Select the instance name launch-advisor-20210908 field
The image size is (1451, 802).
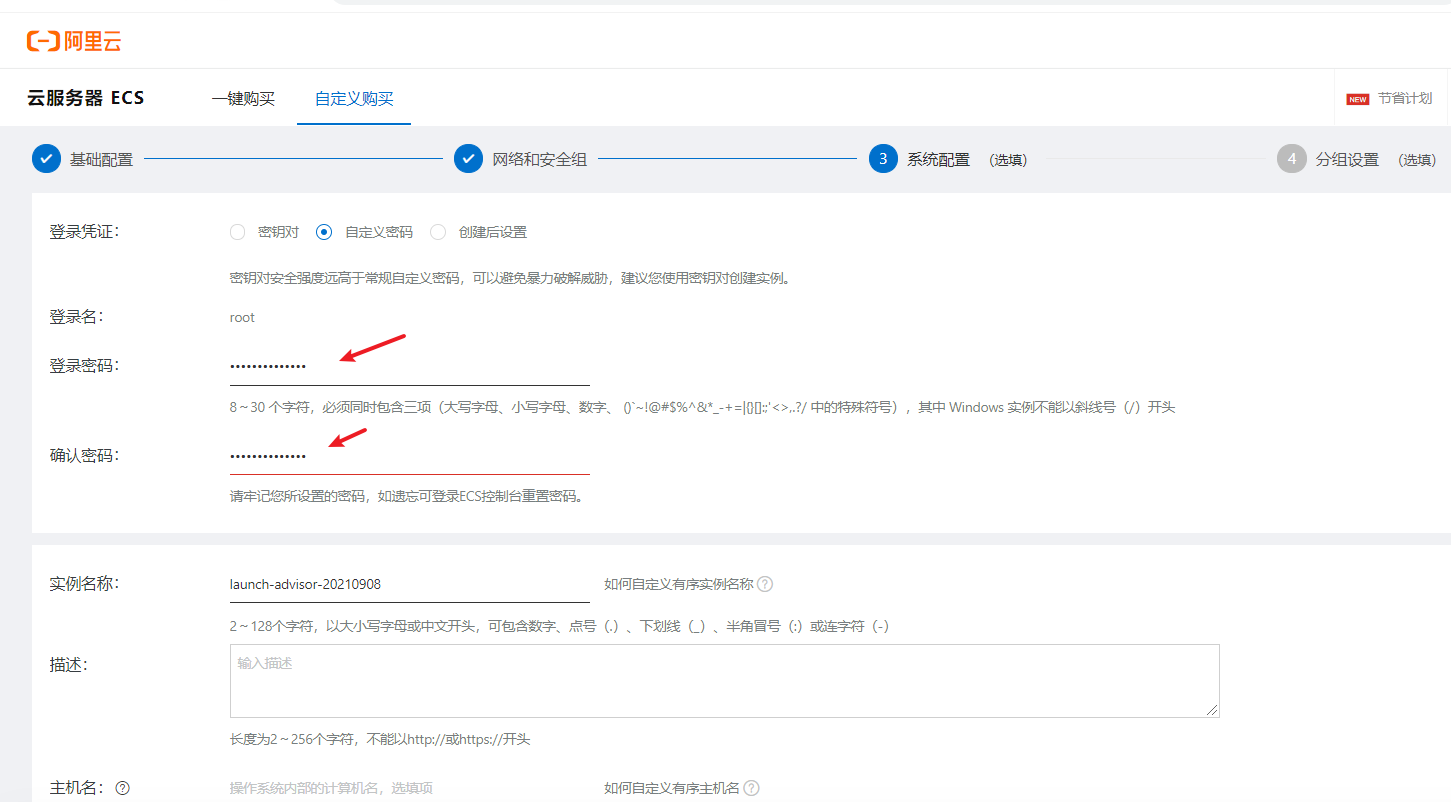[x=400, y=582]
